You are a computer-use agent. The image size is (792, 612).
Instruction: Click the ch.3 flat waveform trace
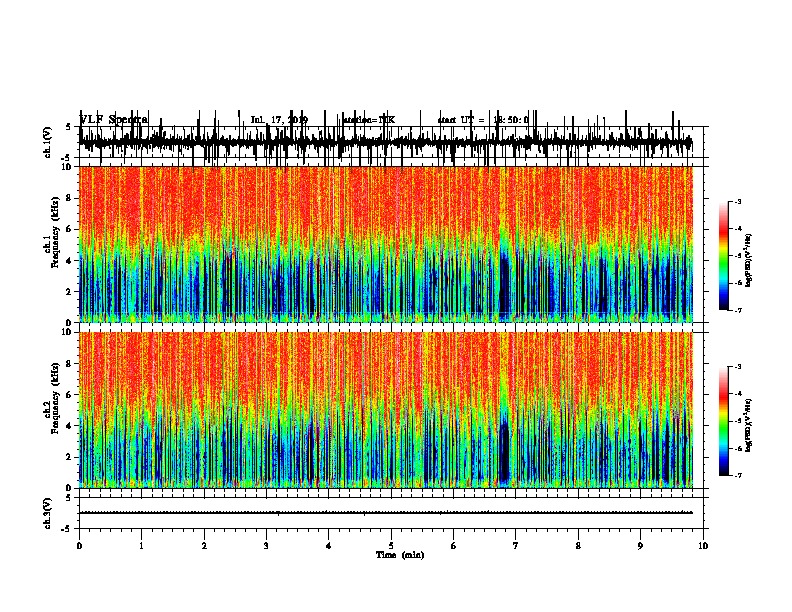tap(386, 513)
